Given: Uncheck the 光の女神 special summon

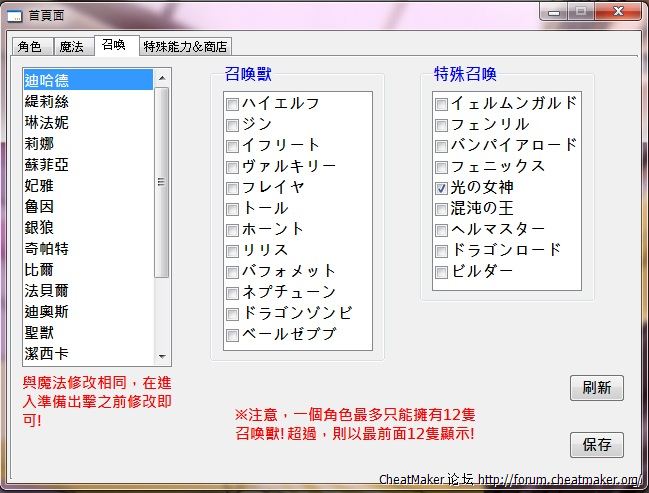Looking at the screenshot, I should (x=441, y=188).
